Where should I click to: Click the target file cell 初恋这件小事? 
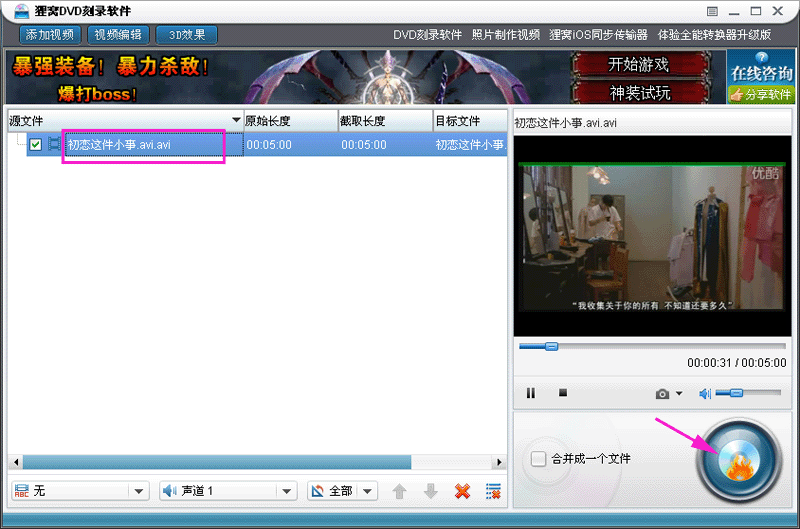click(x=470, y=145)
